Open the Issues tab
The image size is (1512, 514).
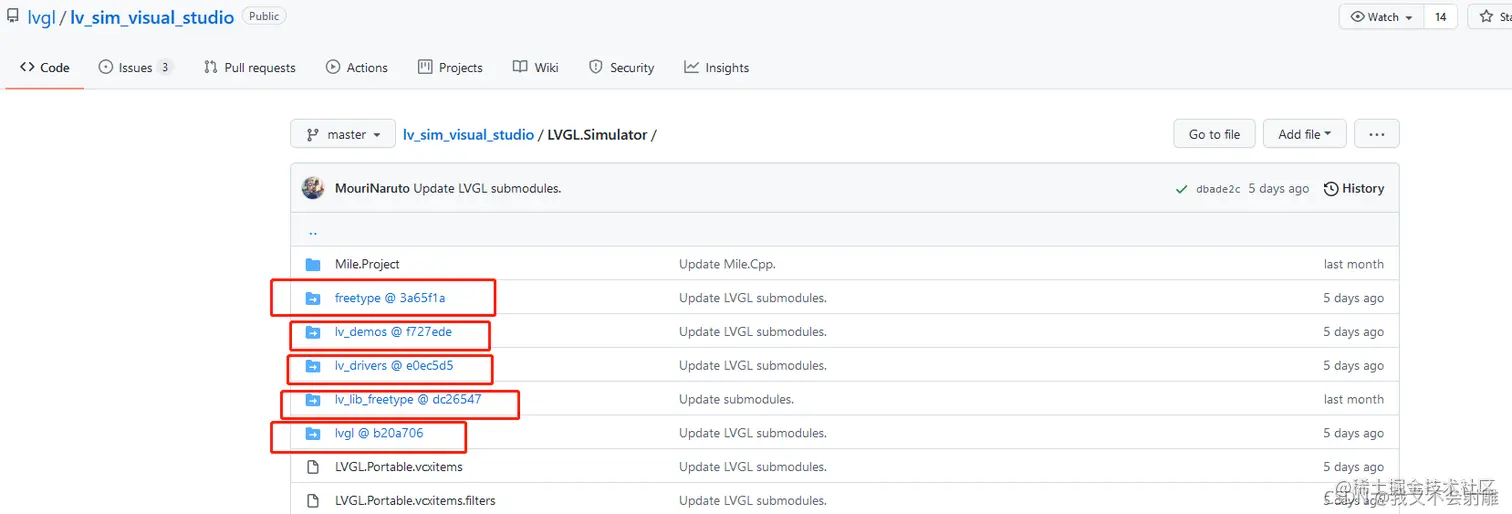click(135, 68)
